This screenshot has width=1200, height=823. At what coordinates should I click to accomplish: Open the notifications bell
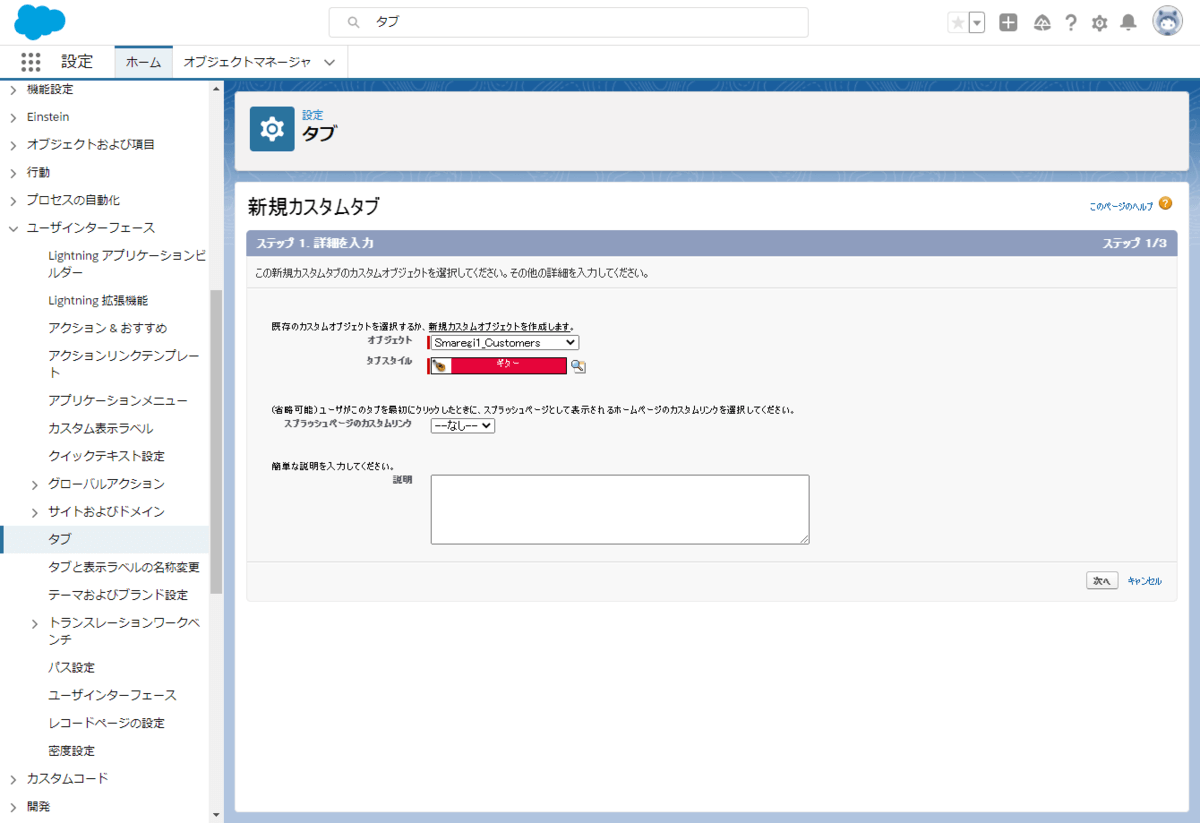tap(1128, 22)
